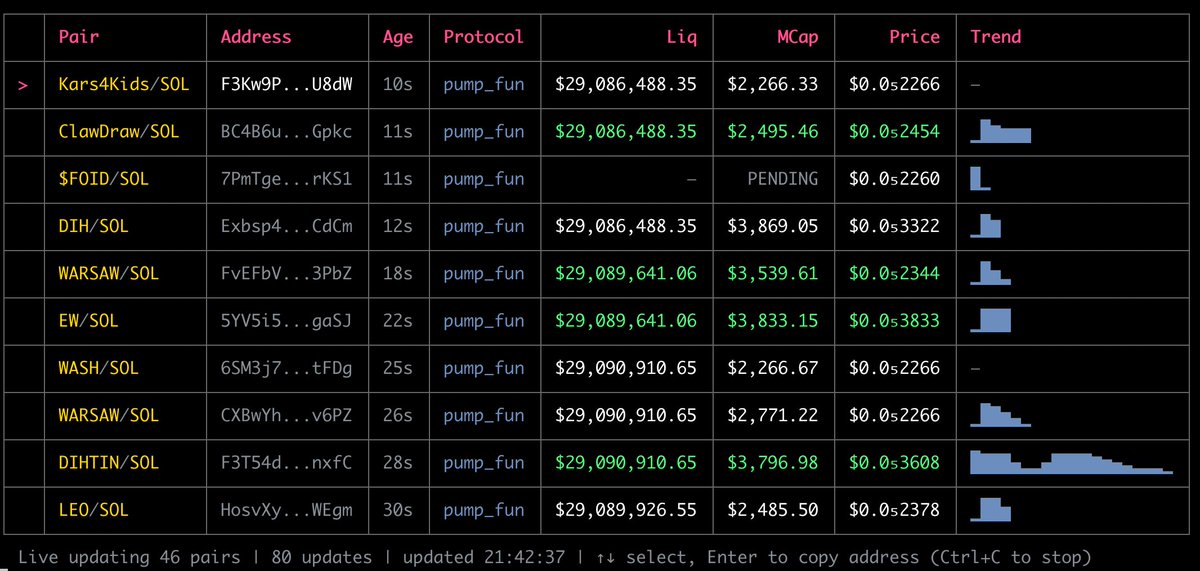This screenshot has width=1200, height=571.
Task: Click the Price column header
Action: point(915,37)
